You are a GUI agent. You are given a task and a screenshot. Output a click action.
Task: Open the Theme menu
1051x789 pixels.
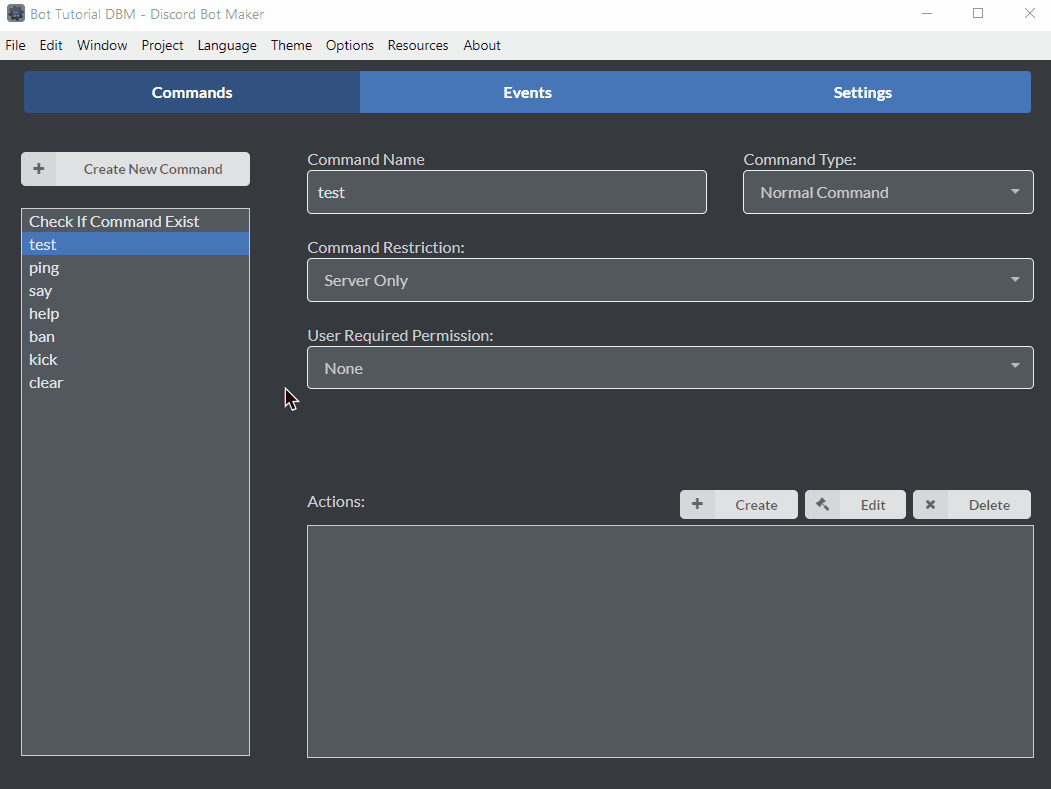pos(291,46)
